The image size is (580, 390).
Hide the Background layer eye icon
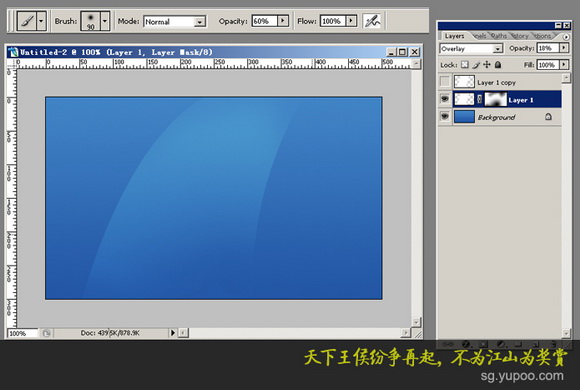(x=445, y=117)
